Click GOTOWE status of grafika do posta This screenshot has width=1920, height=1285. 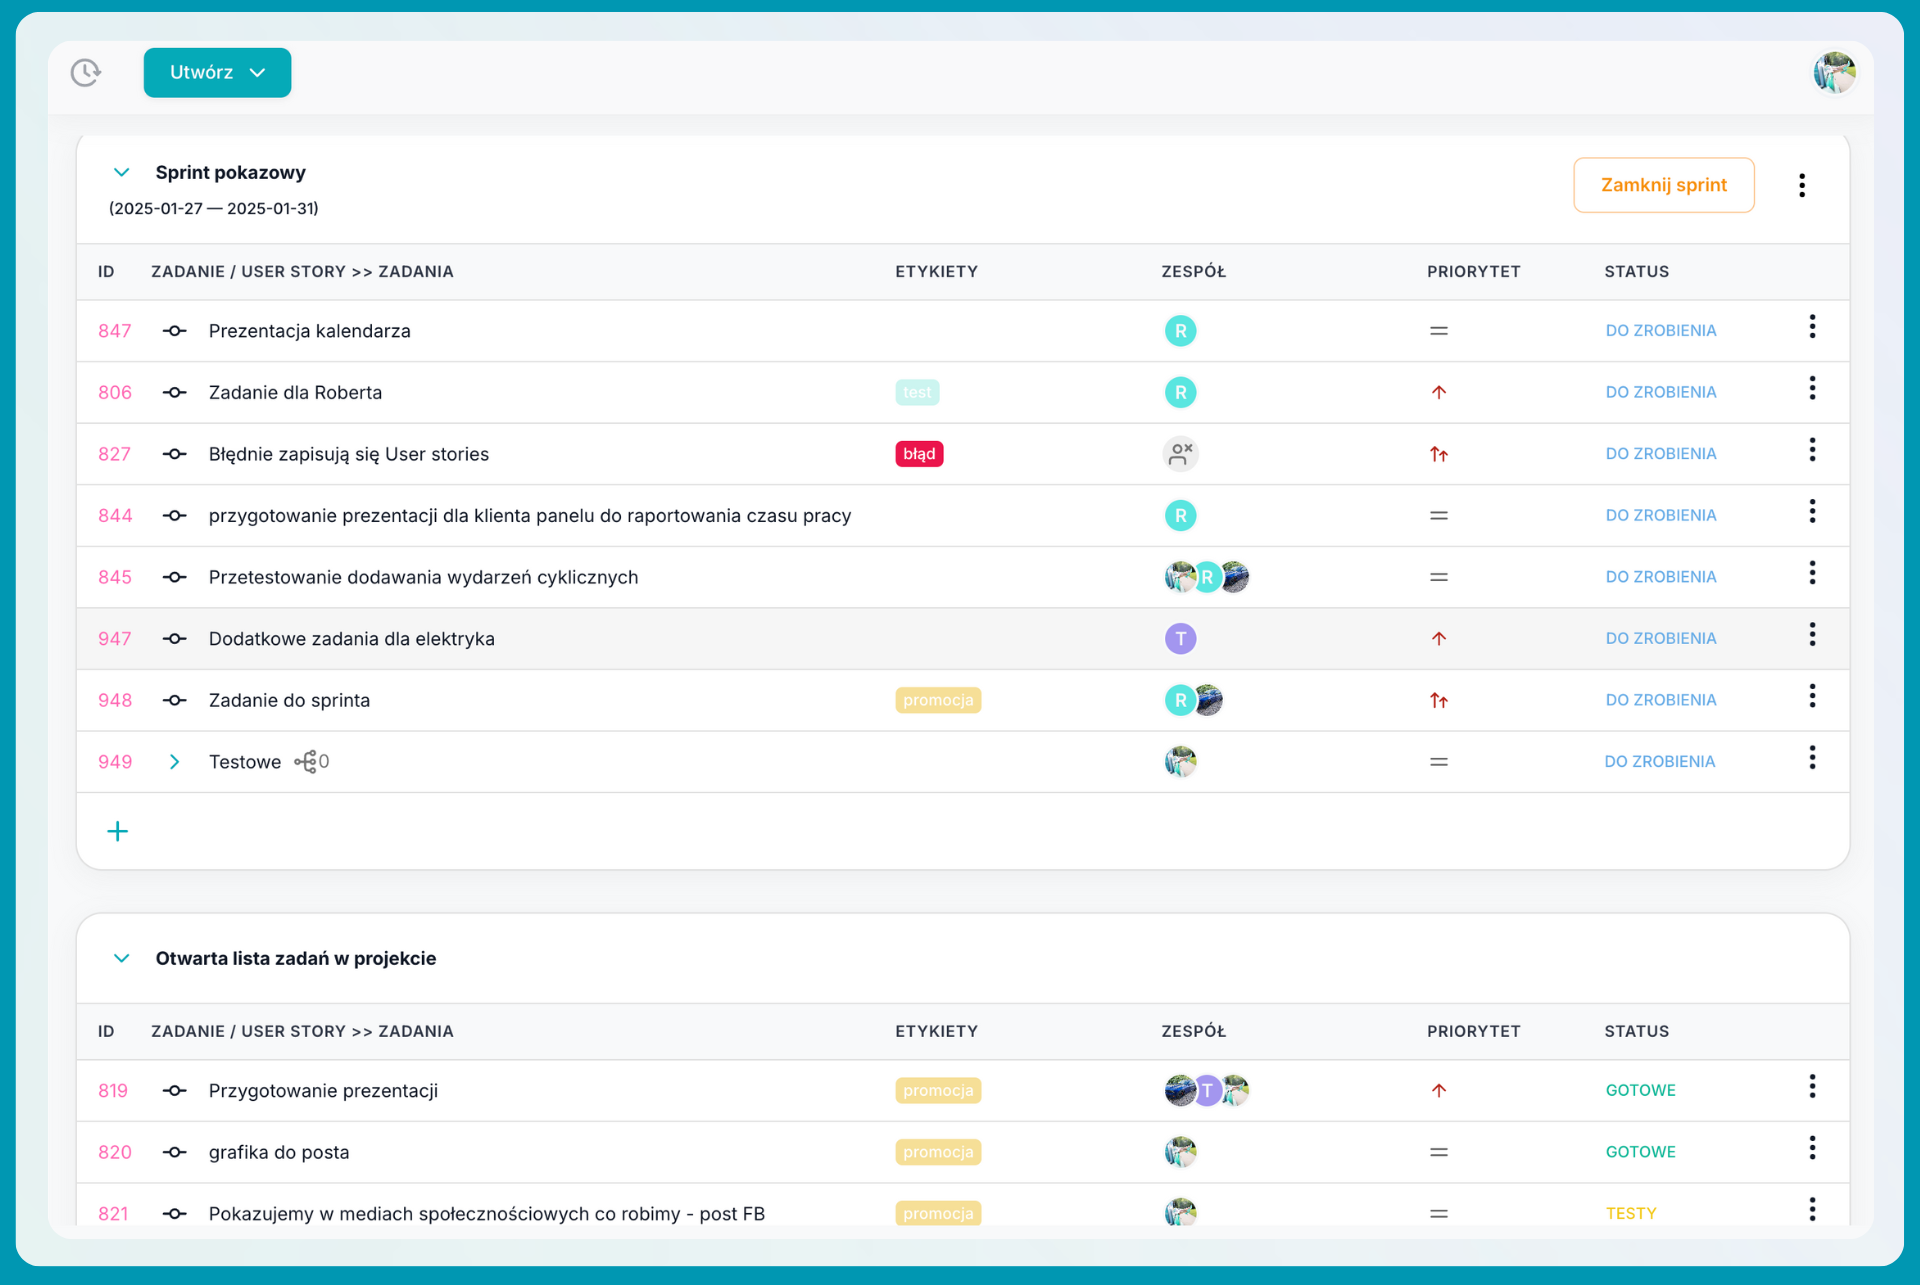pos(1640,1152)
